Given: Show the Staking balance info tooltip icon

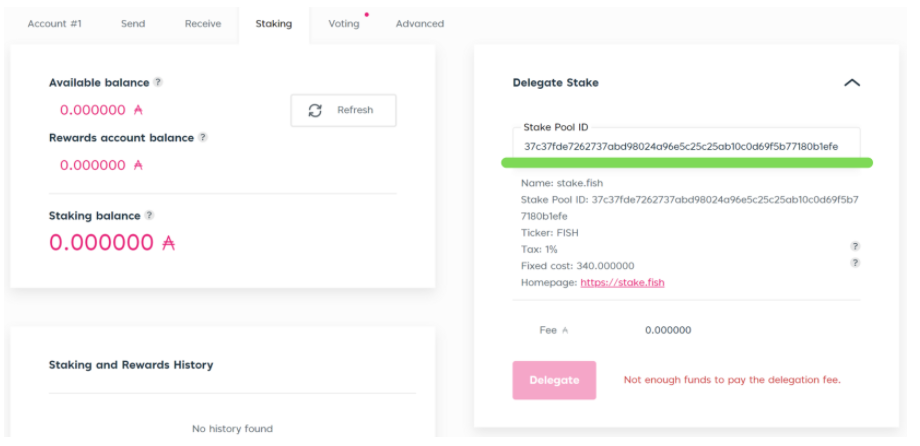Looking at the screenshot, I should [150, 215].
